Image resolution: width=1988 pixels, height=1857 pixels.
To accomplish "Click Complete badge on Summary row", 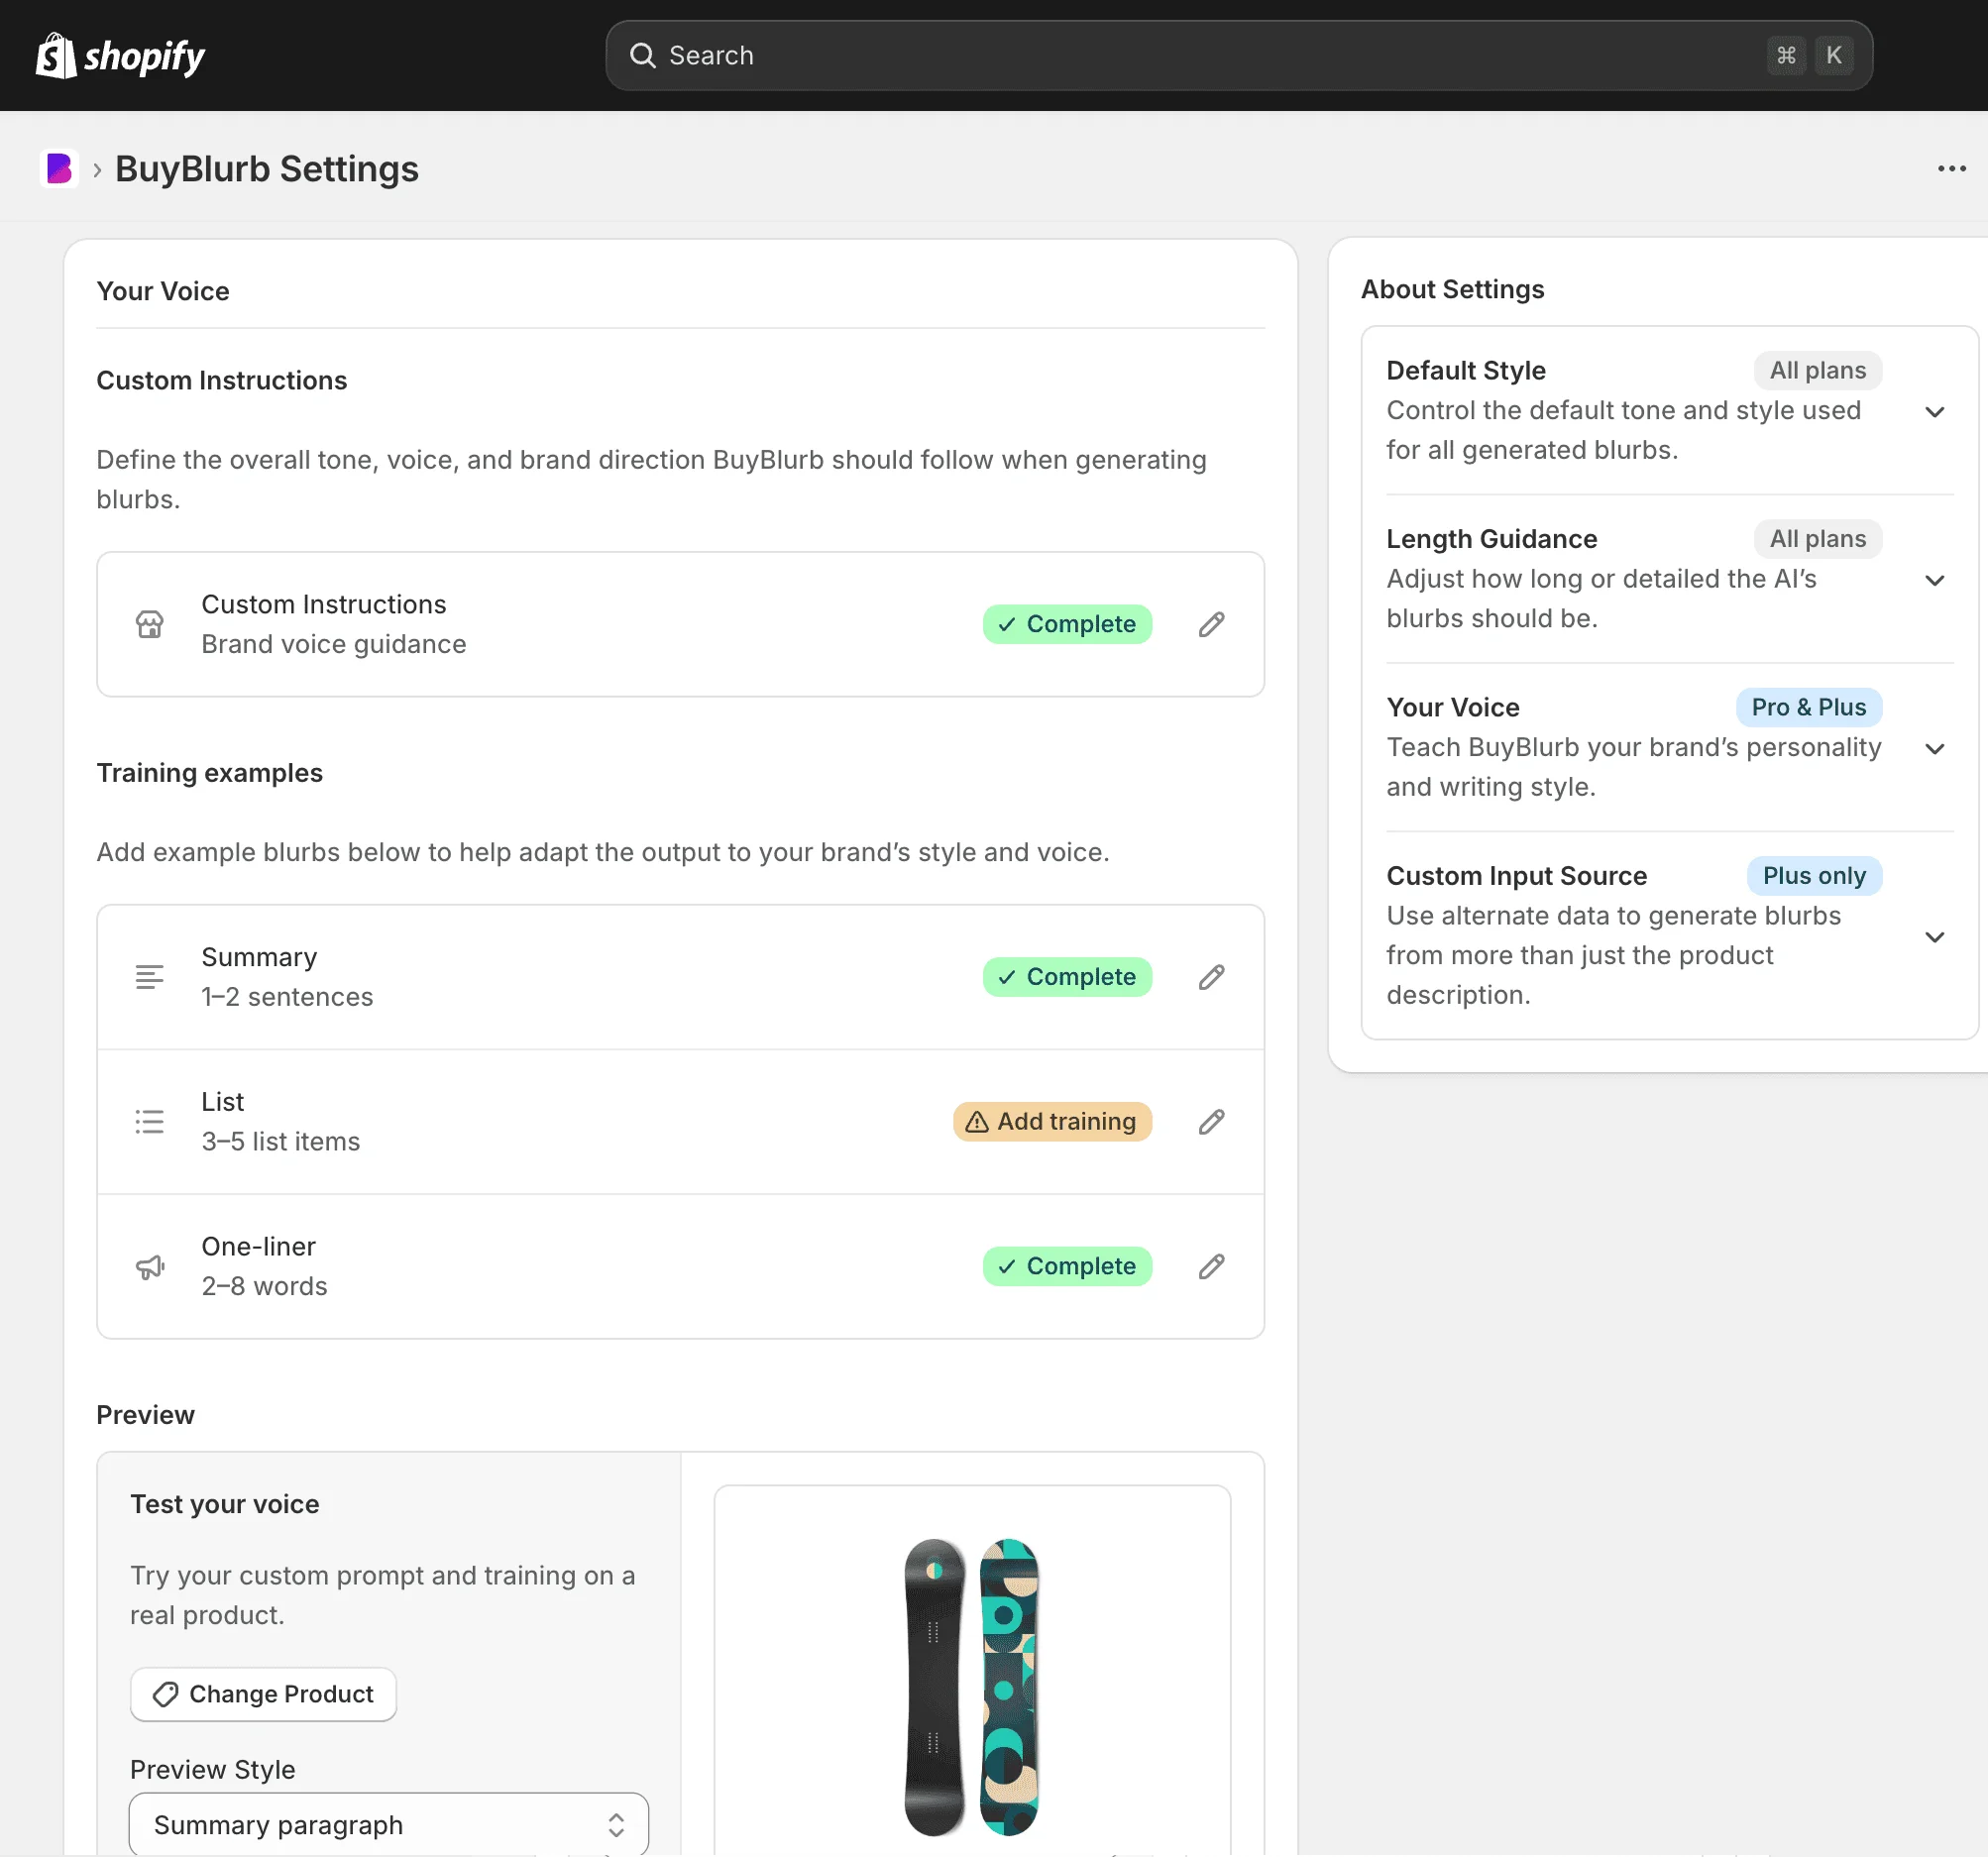I will 1067,977.
